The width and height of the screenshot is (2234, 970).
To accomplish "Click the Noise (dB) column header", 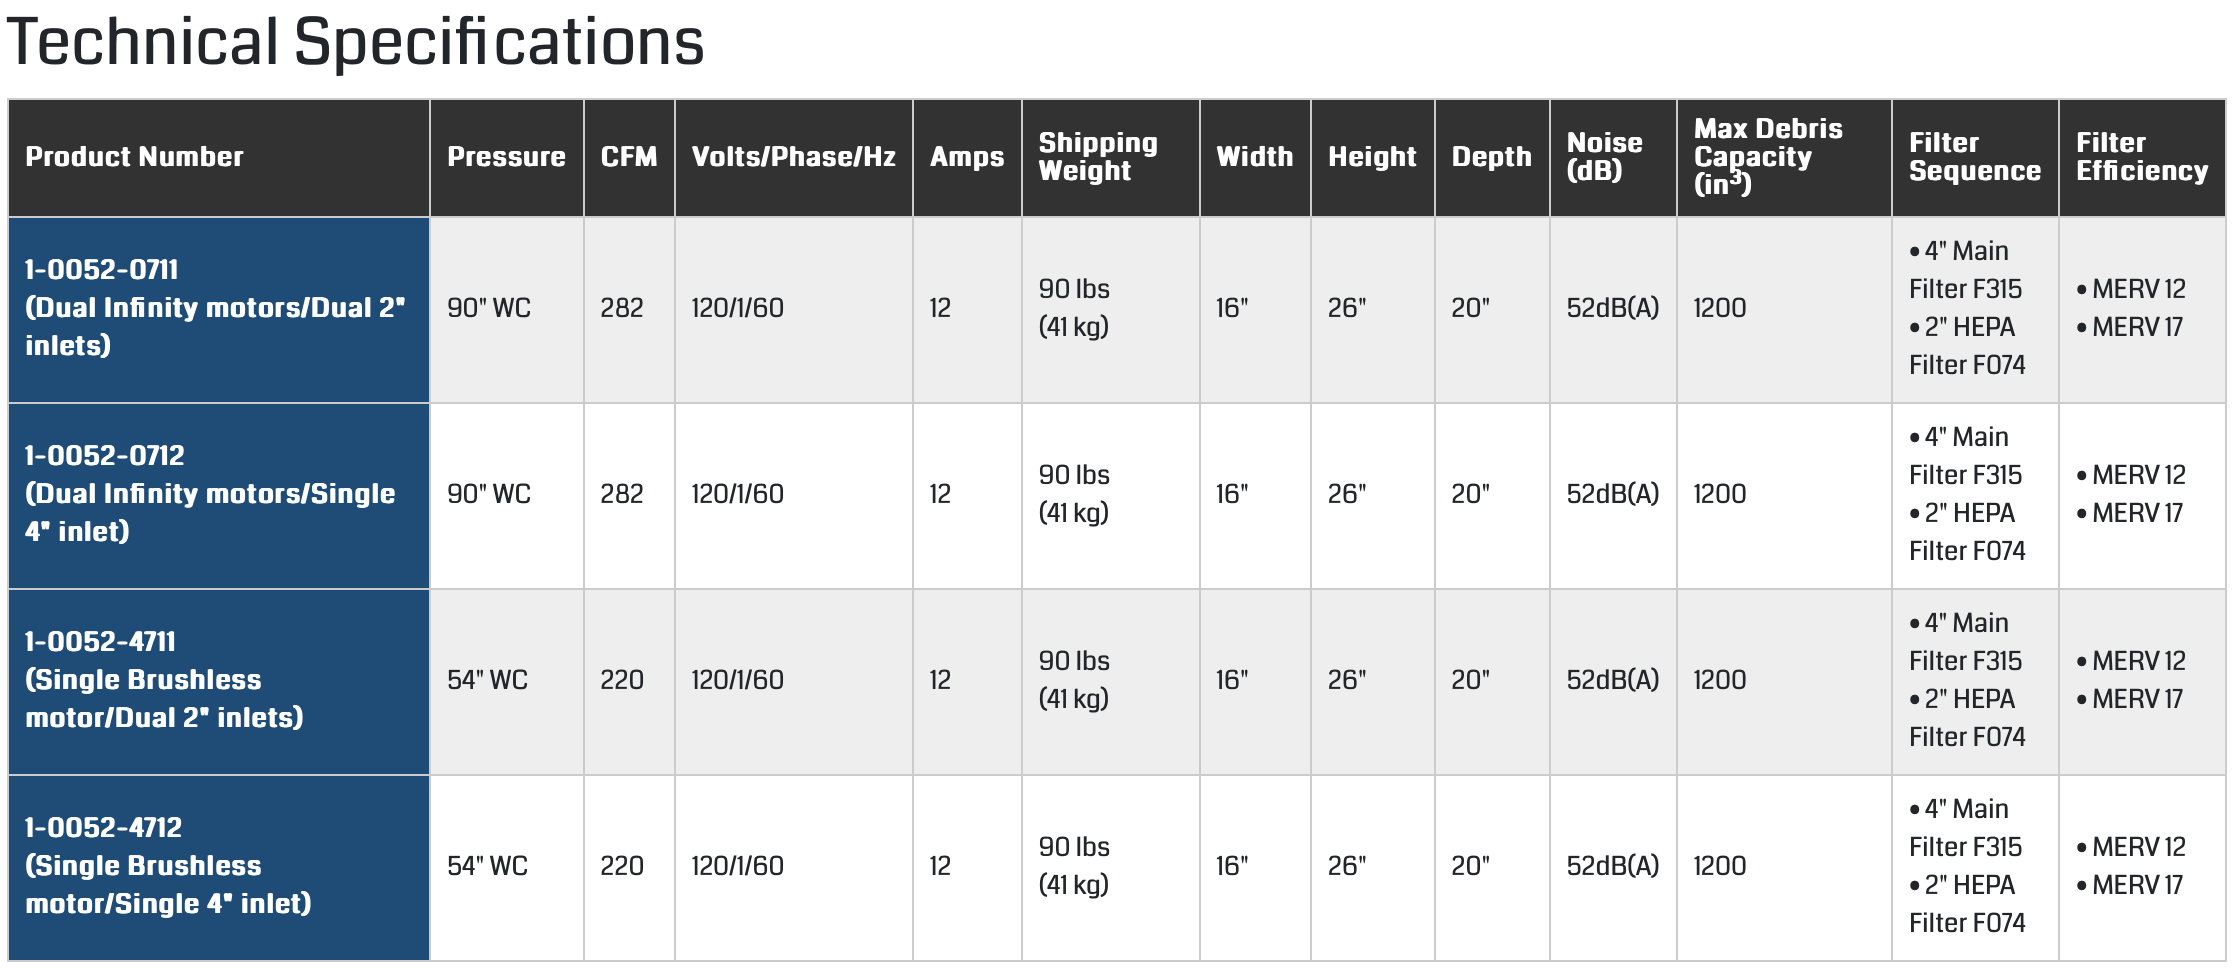I will (1603, 157).
